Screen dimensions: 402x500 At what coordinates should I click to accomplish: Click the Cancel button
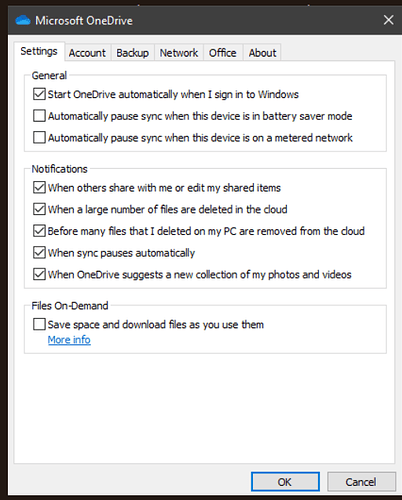(x=361, y=482)
